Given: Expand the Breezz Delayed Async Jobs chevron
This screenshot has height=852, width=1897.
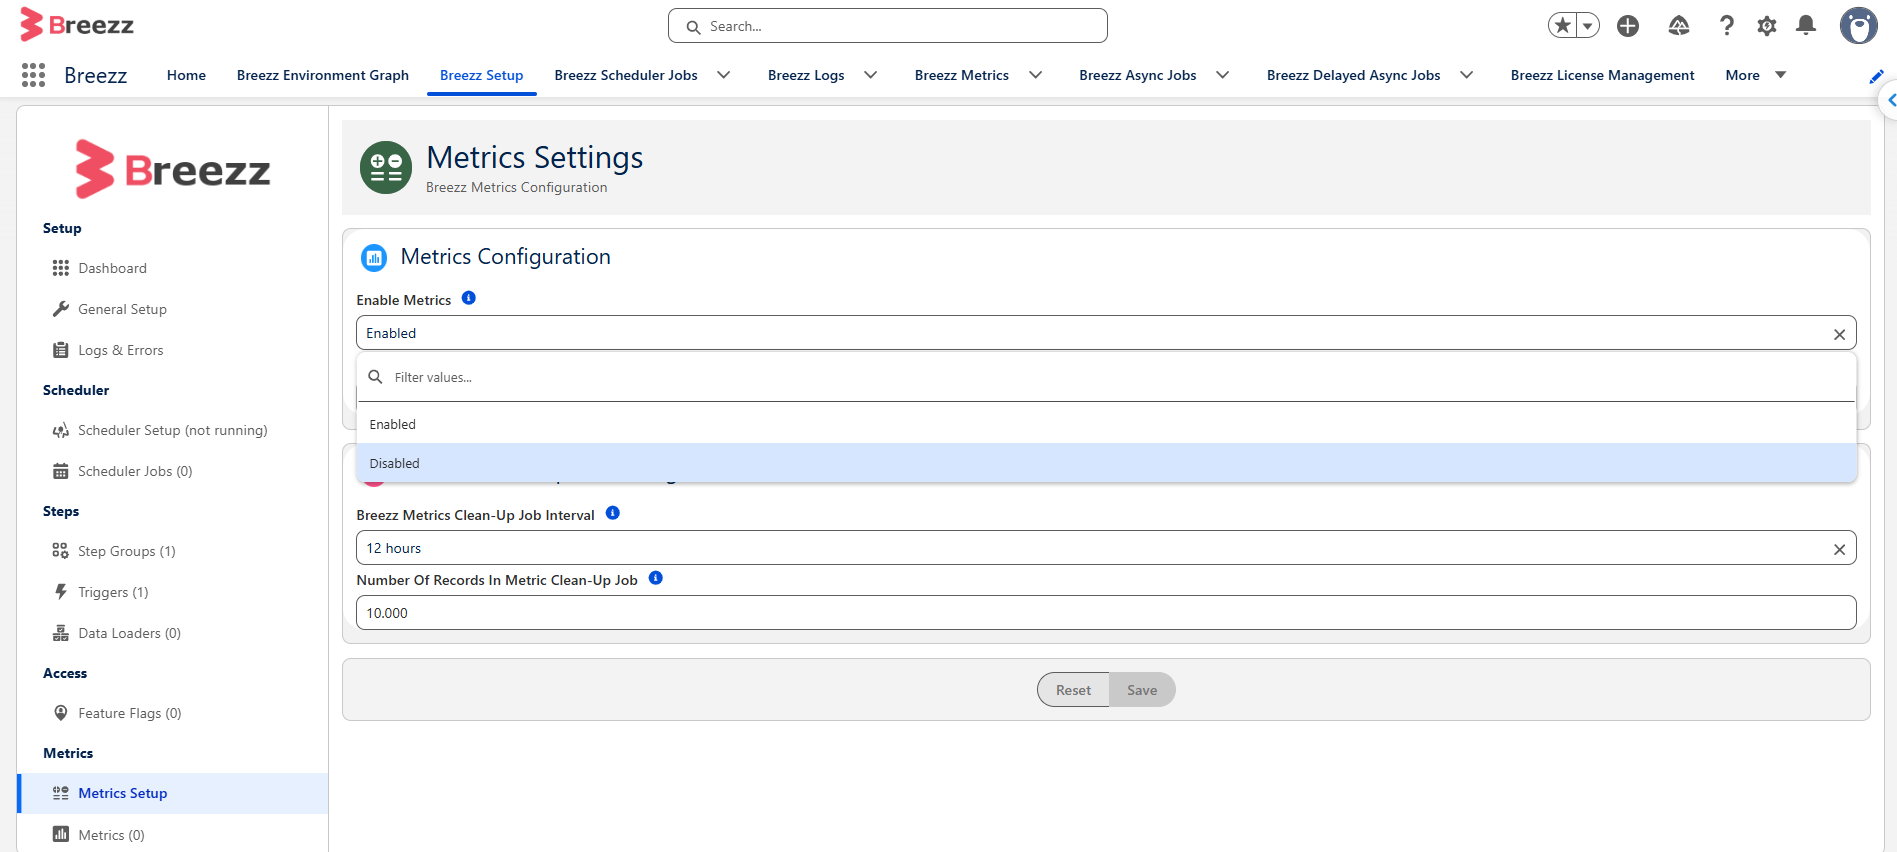Looking at the screenshot, I should pos(1467,75).
